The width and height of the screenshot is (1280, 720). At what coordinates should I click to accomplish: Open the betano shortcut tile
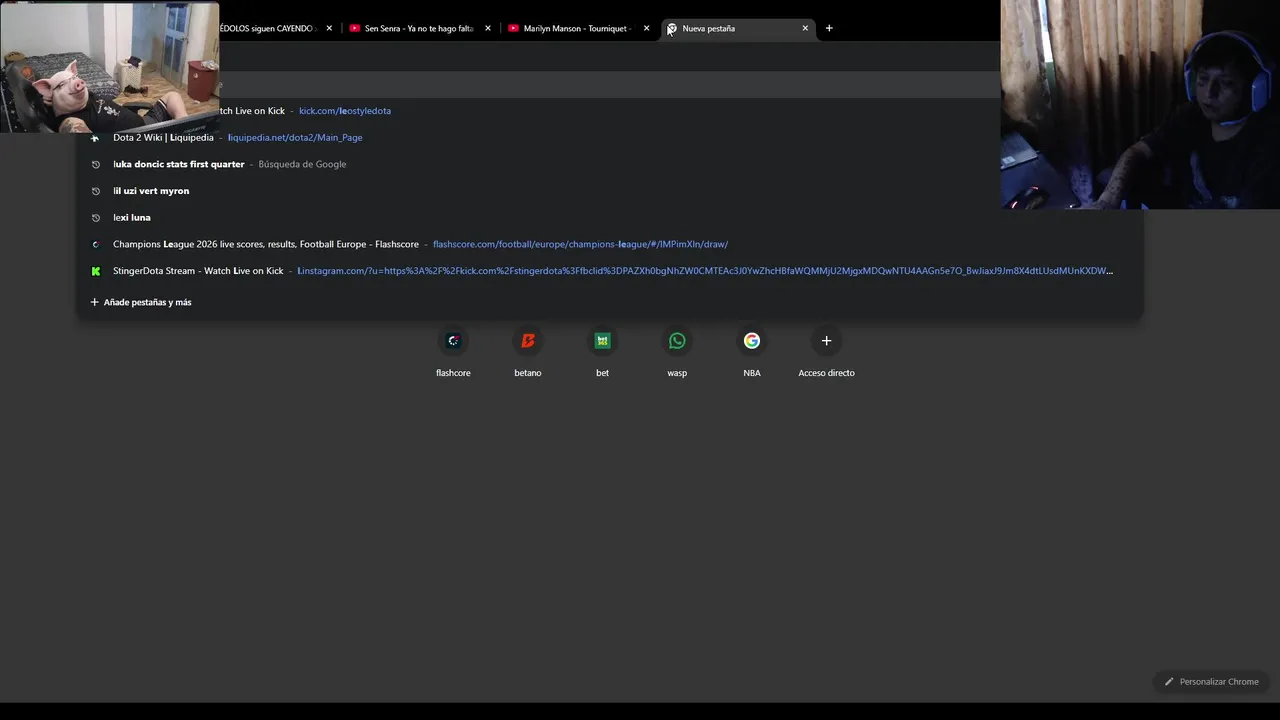click(x=528, y=352)
